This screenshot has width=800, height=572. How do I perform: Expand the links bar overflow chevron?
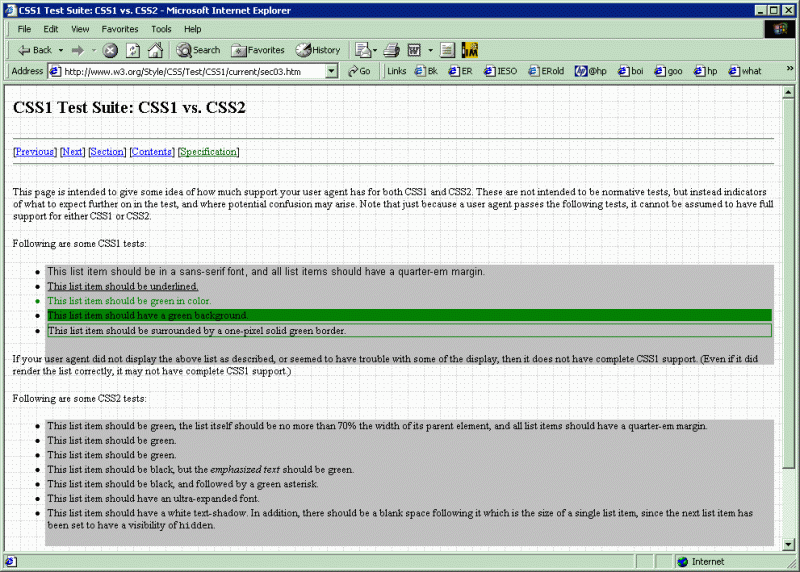pyautogui.click(x=790, y=68)
